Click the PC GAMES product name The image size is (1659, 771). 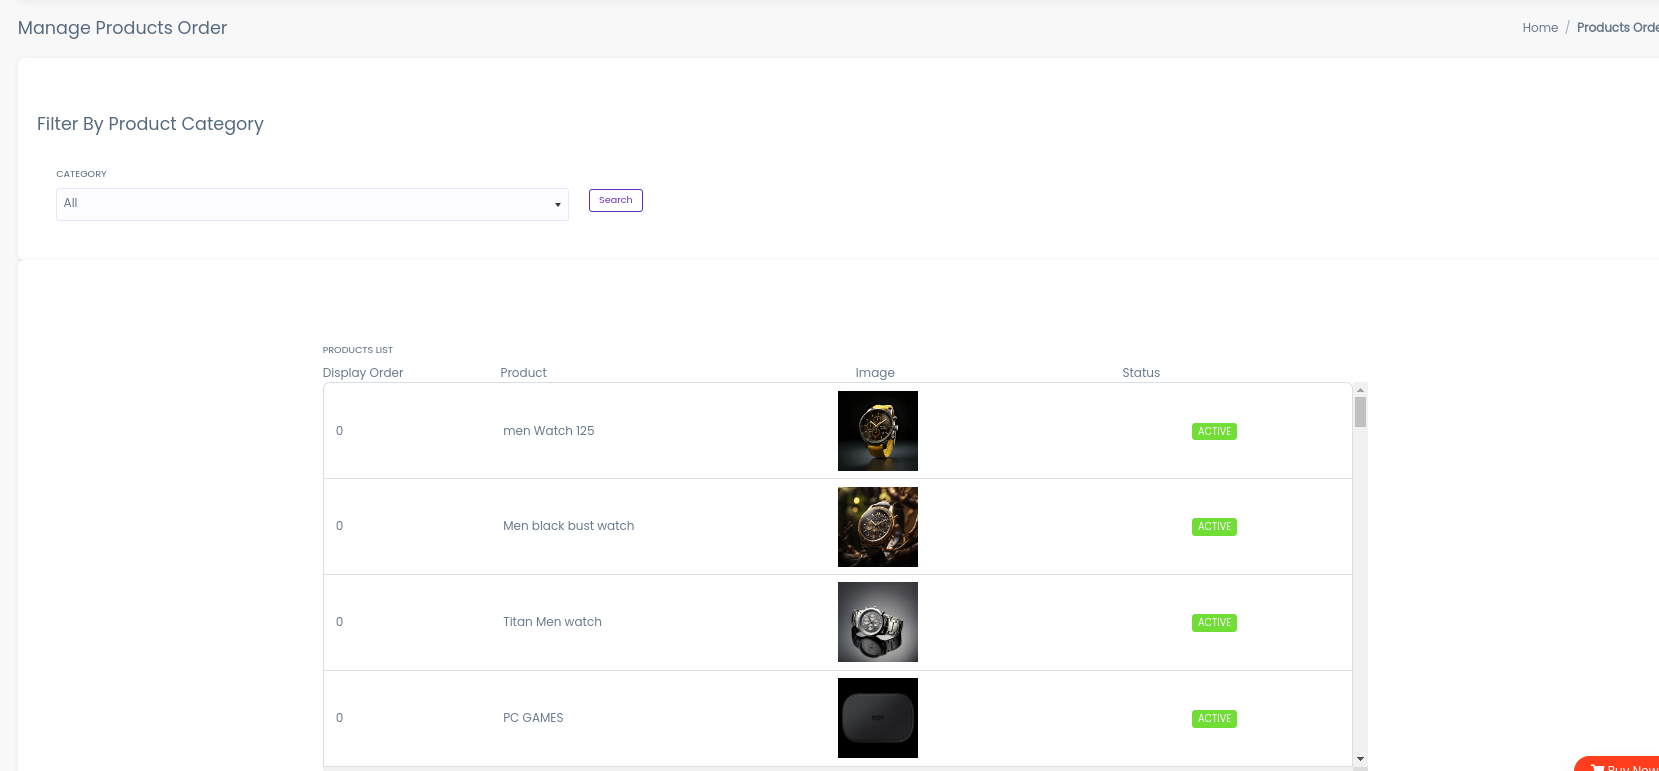tap(533, 718)
